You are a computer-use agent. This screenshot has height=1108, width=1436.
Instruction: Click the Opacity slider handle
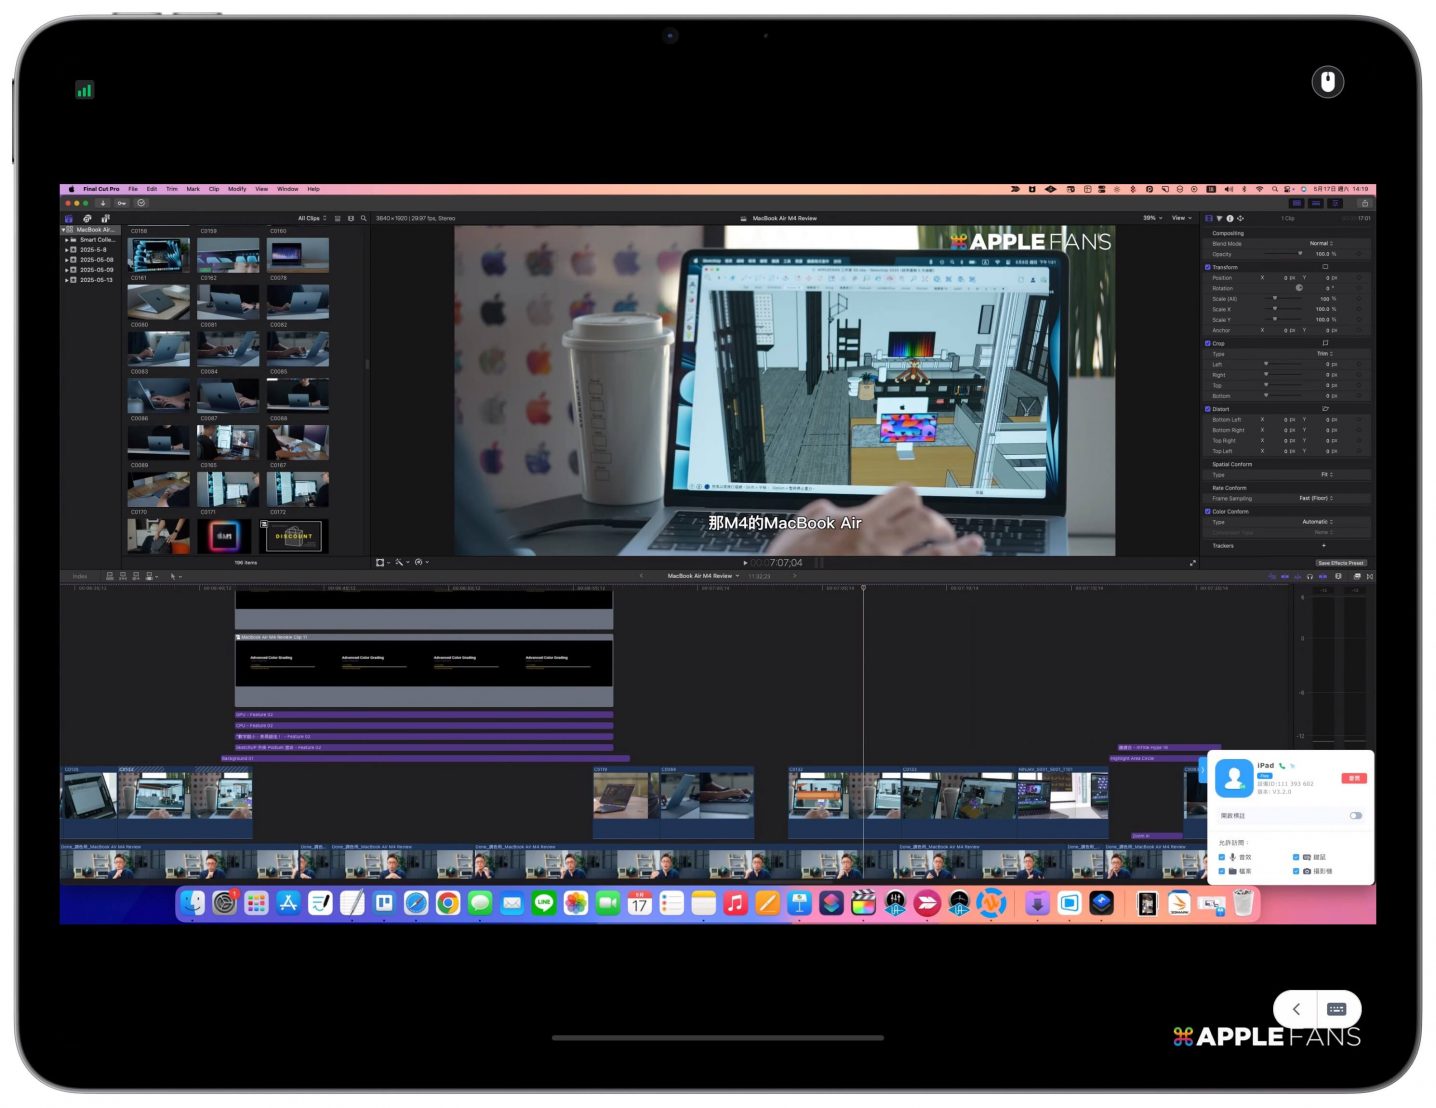(x=1300, y=254)
